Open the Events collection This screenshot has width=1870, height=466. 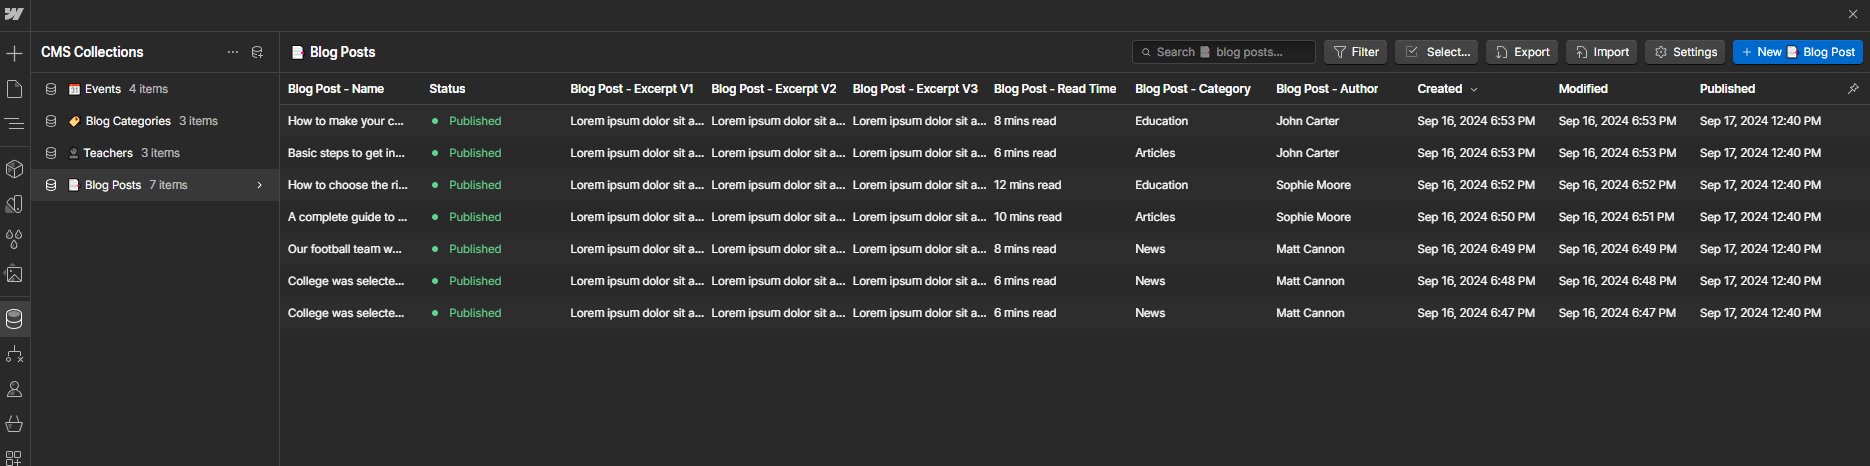coord(155,89)
